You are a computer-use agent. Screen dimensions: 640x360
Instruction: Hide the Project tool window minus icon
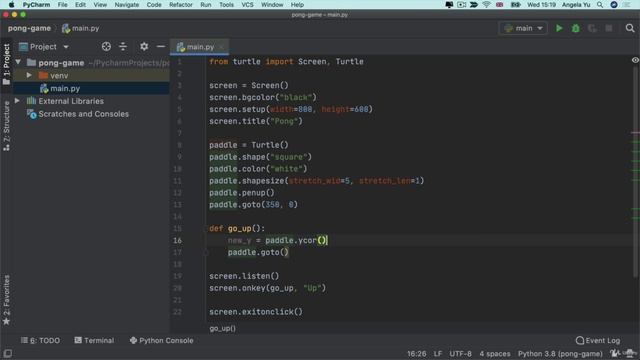[x=161, y=47]
